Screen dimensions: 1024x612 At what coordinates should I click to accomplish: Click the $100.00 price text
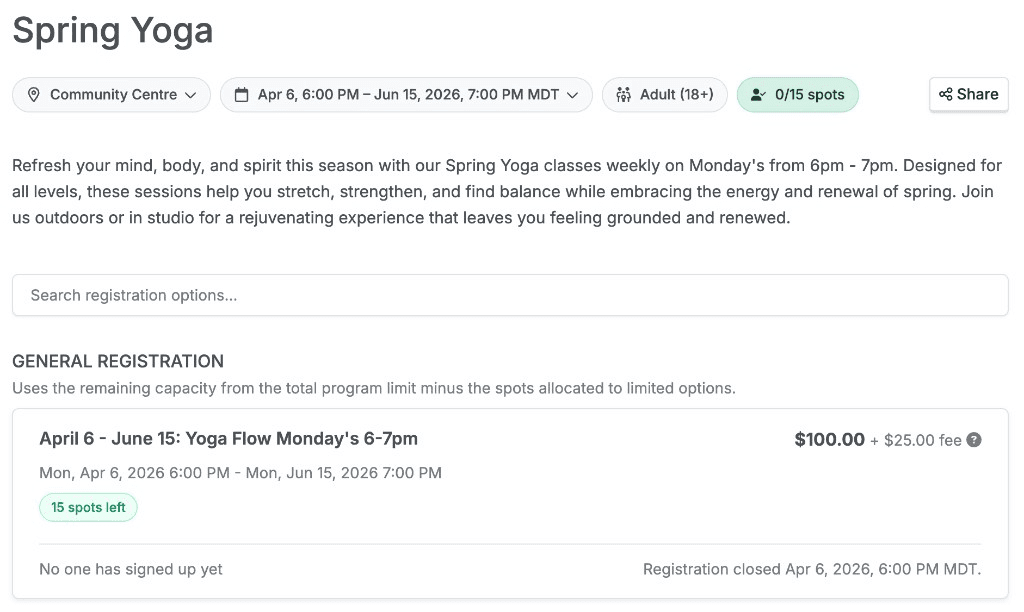[x=830, y=439]
